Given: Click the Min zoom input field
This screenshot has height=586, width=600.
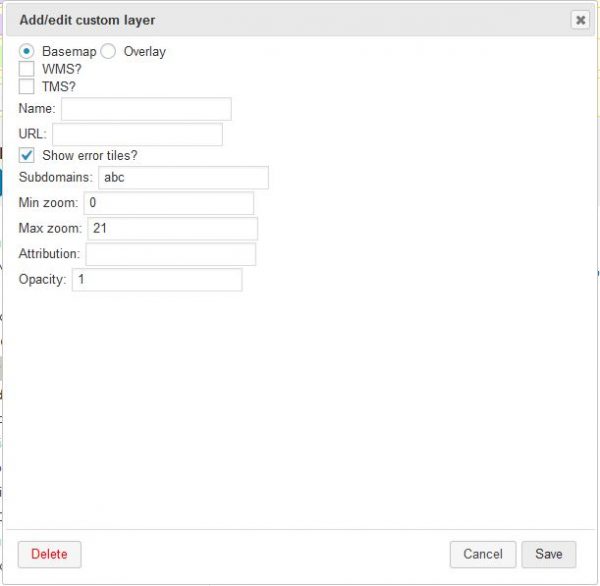Looking at the screenshot, I should [168, 203].
